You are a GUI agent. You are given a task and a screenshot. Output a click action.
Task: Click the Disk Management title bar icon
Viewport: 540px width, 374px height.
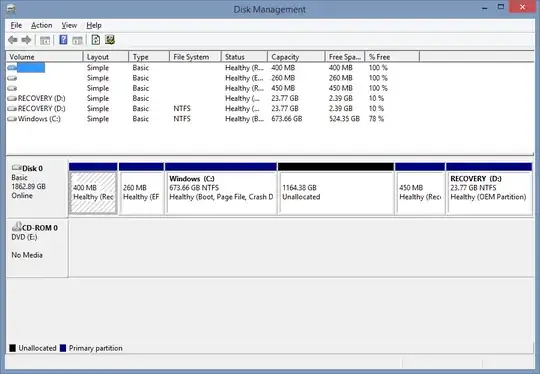point(11,9)
